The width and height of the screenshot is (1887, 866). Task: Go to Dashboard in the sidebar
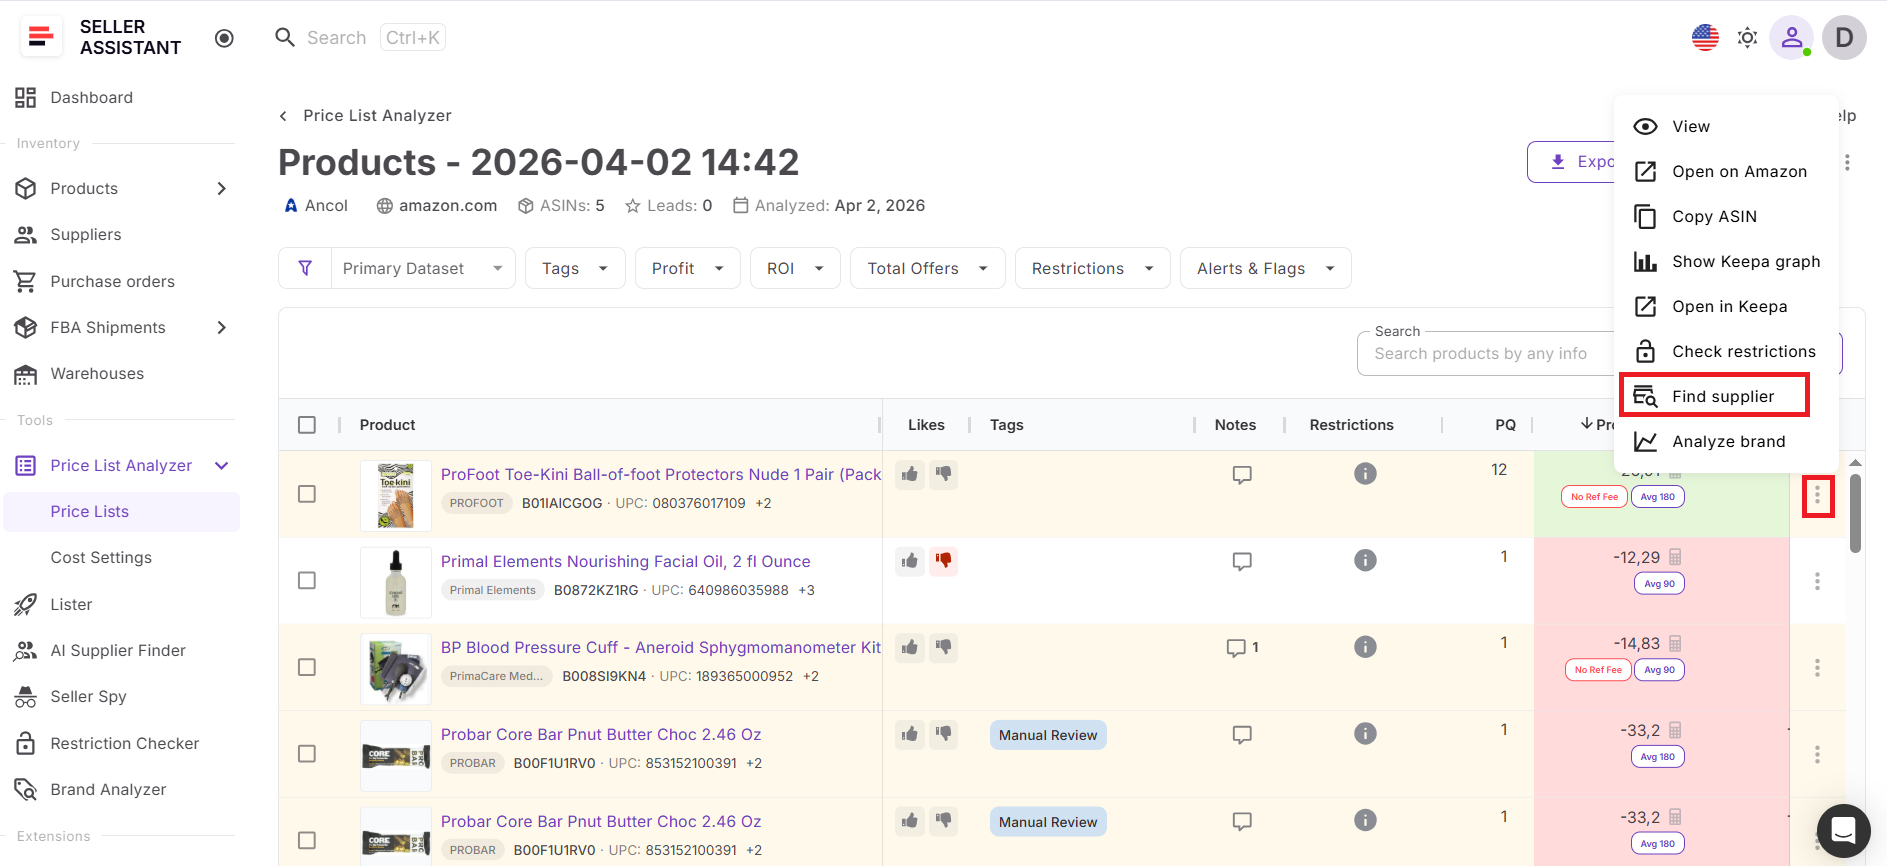(x=92, y=97)
